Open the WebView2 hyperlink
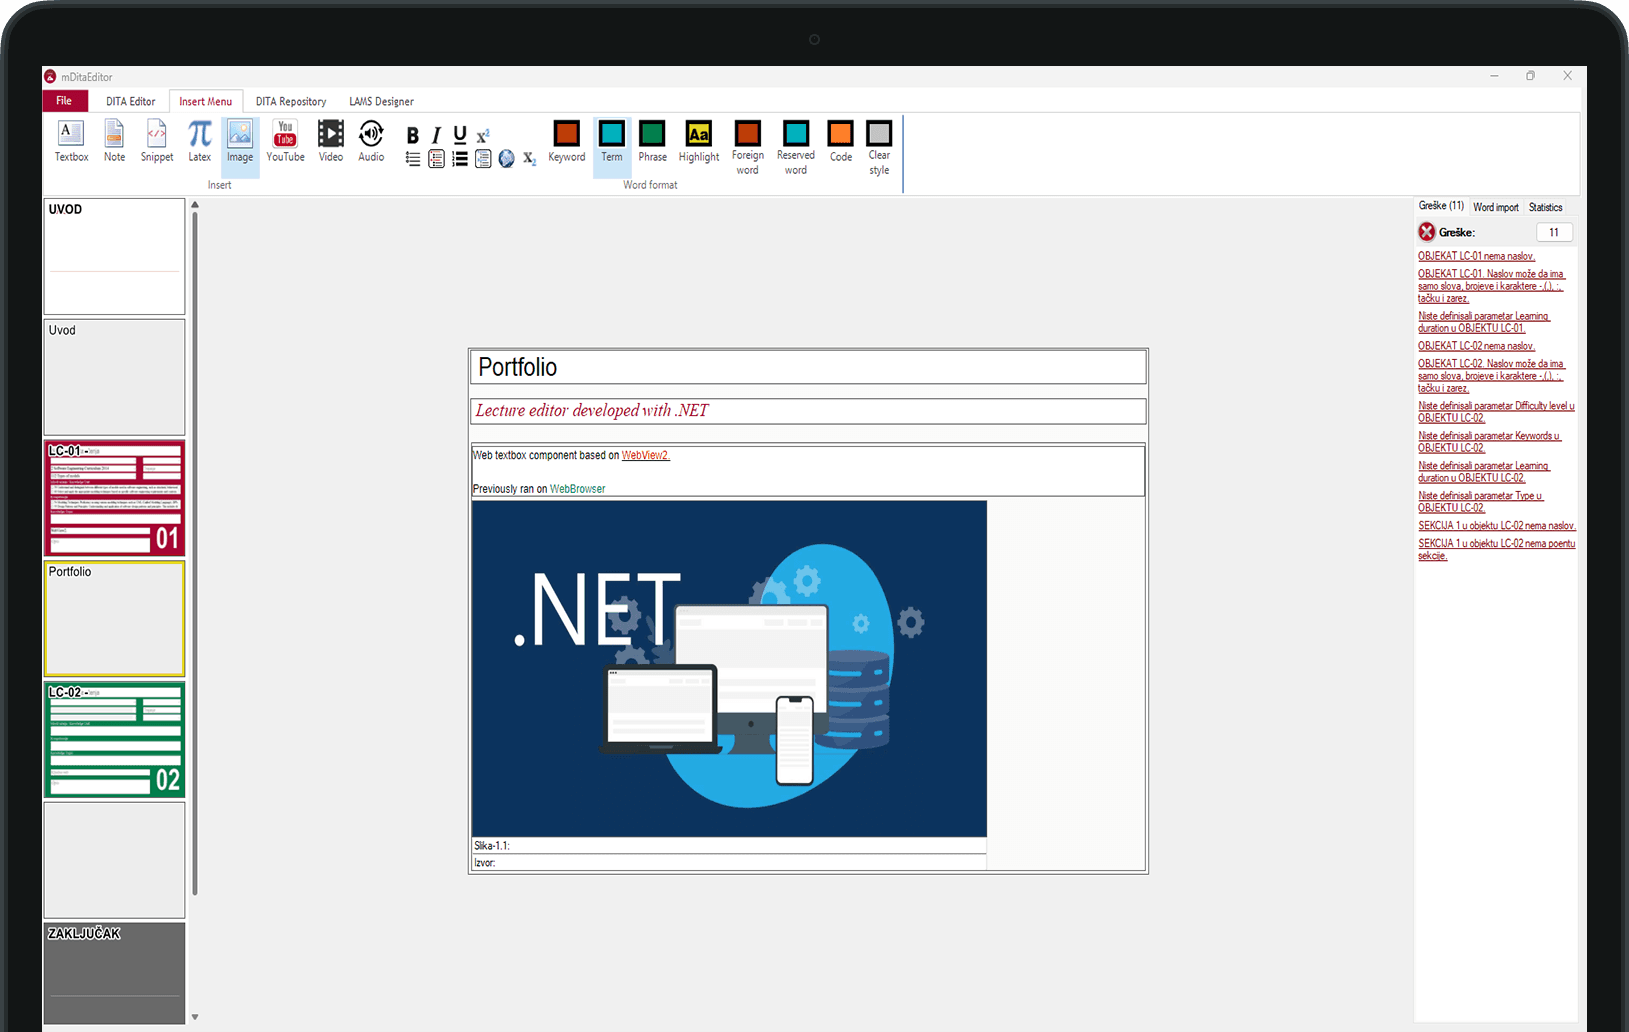Viewport: 1629px width, 1032px height. point(644,454)
